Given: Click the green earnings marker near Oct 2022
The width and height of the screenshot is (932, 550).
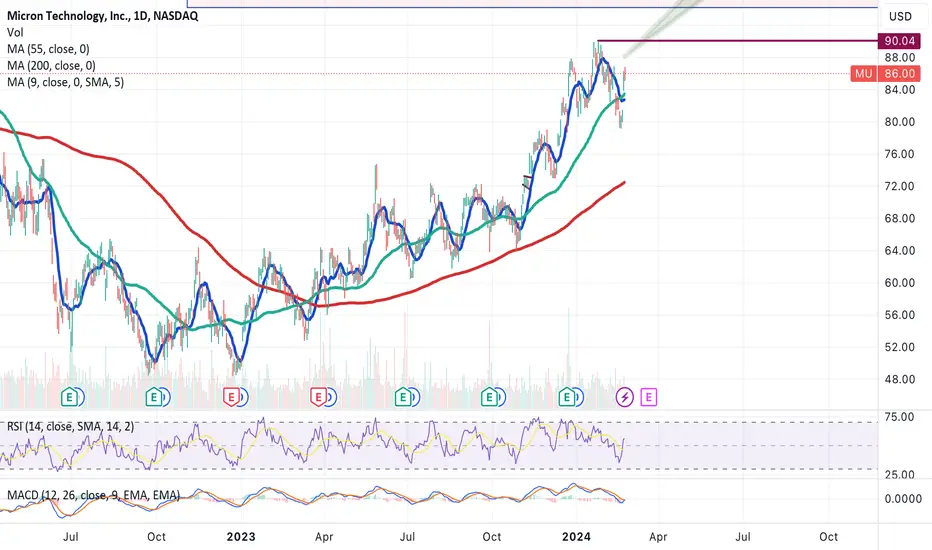Looking at the screenshot, I should (x=154, y=397).
